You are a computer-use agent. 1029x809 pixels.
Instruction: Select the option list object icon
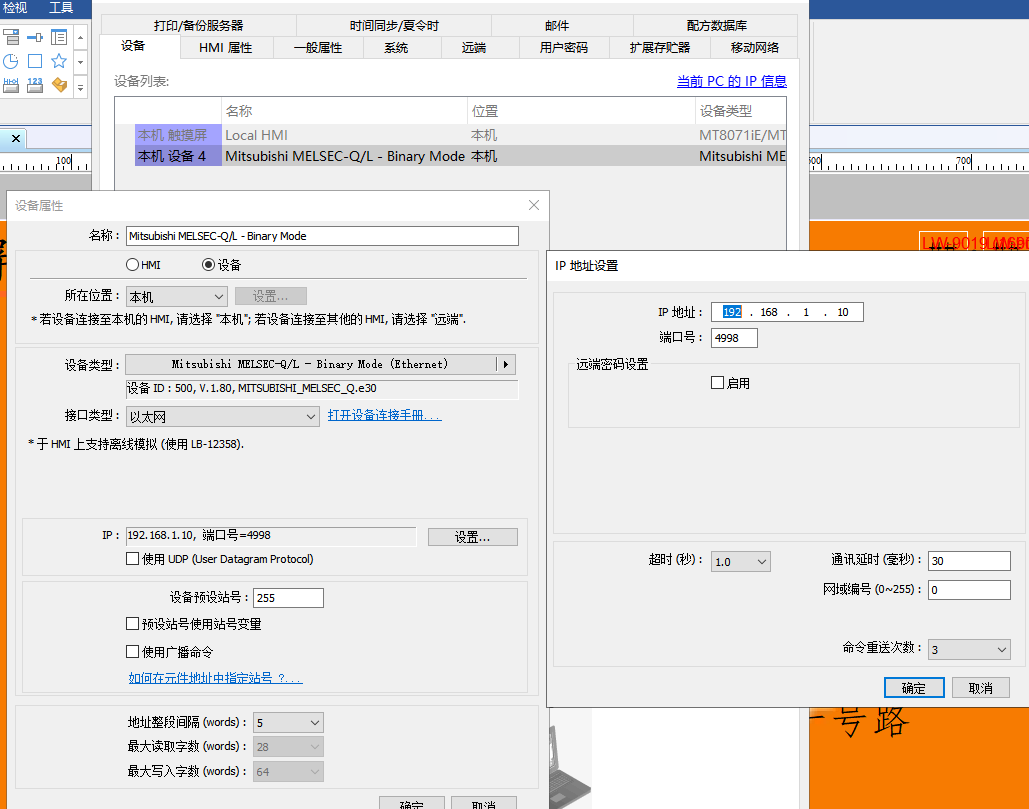click(59, 38)
